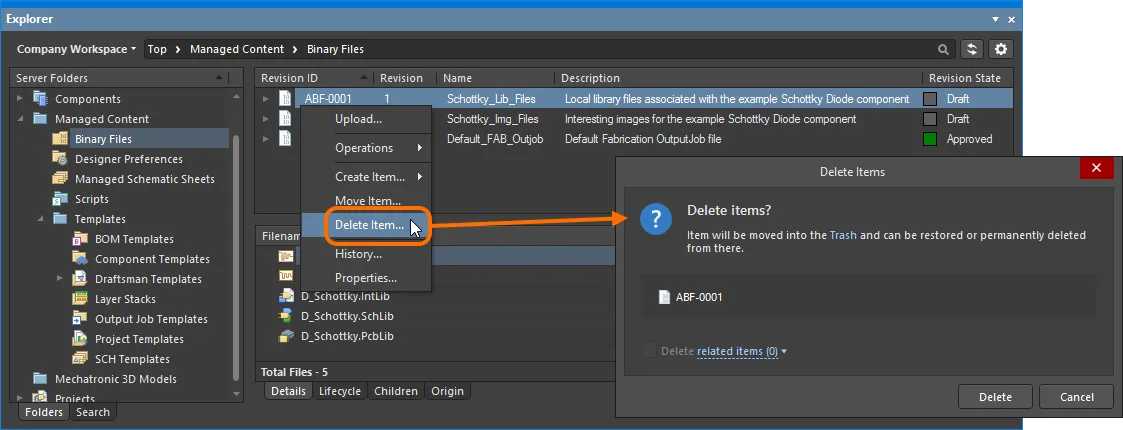Click the Designer Preferences folder icon
This screenshot has height=430, width=1123.
[x=61, y=159]
